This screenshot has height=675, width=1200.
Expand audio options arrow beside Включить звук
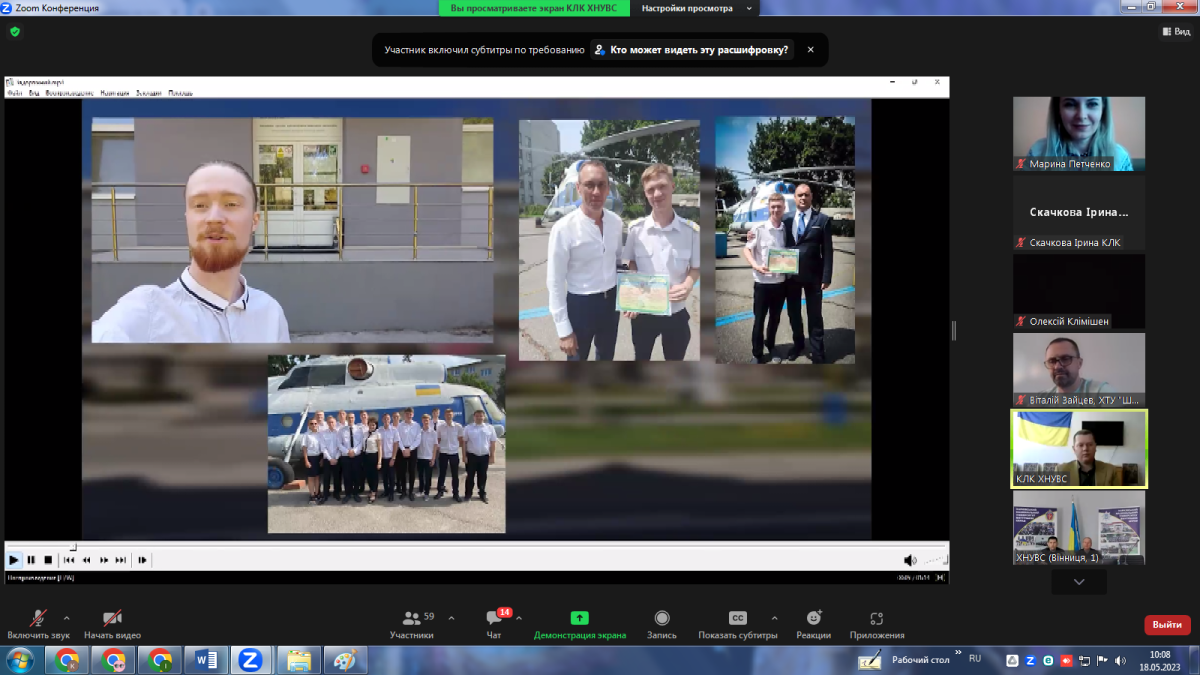(67, 618)
